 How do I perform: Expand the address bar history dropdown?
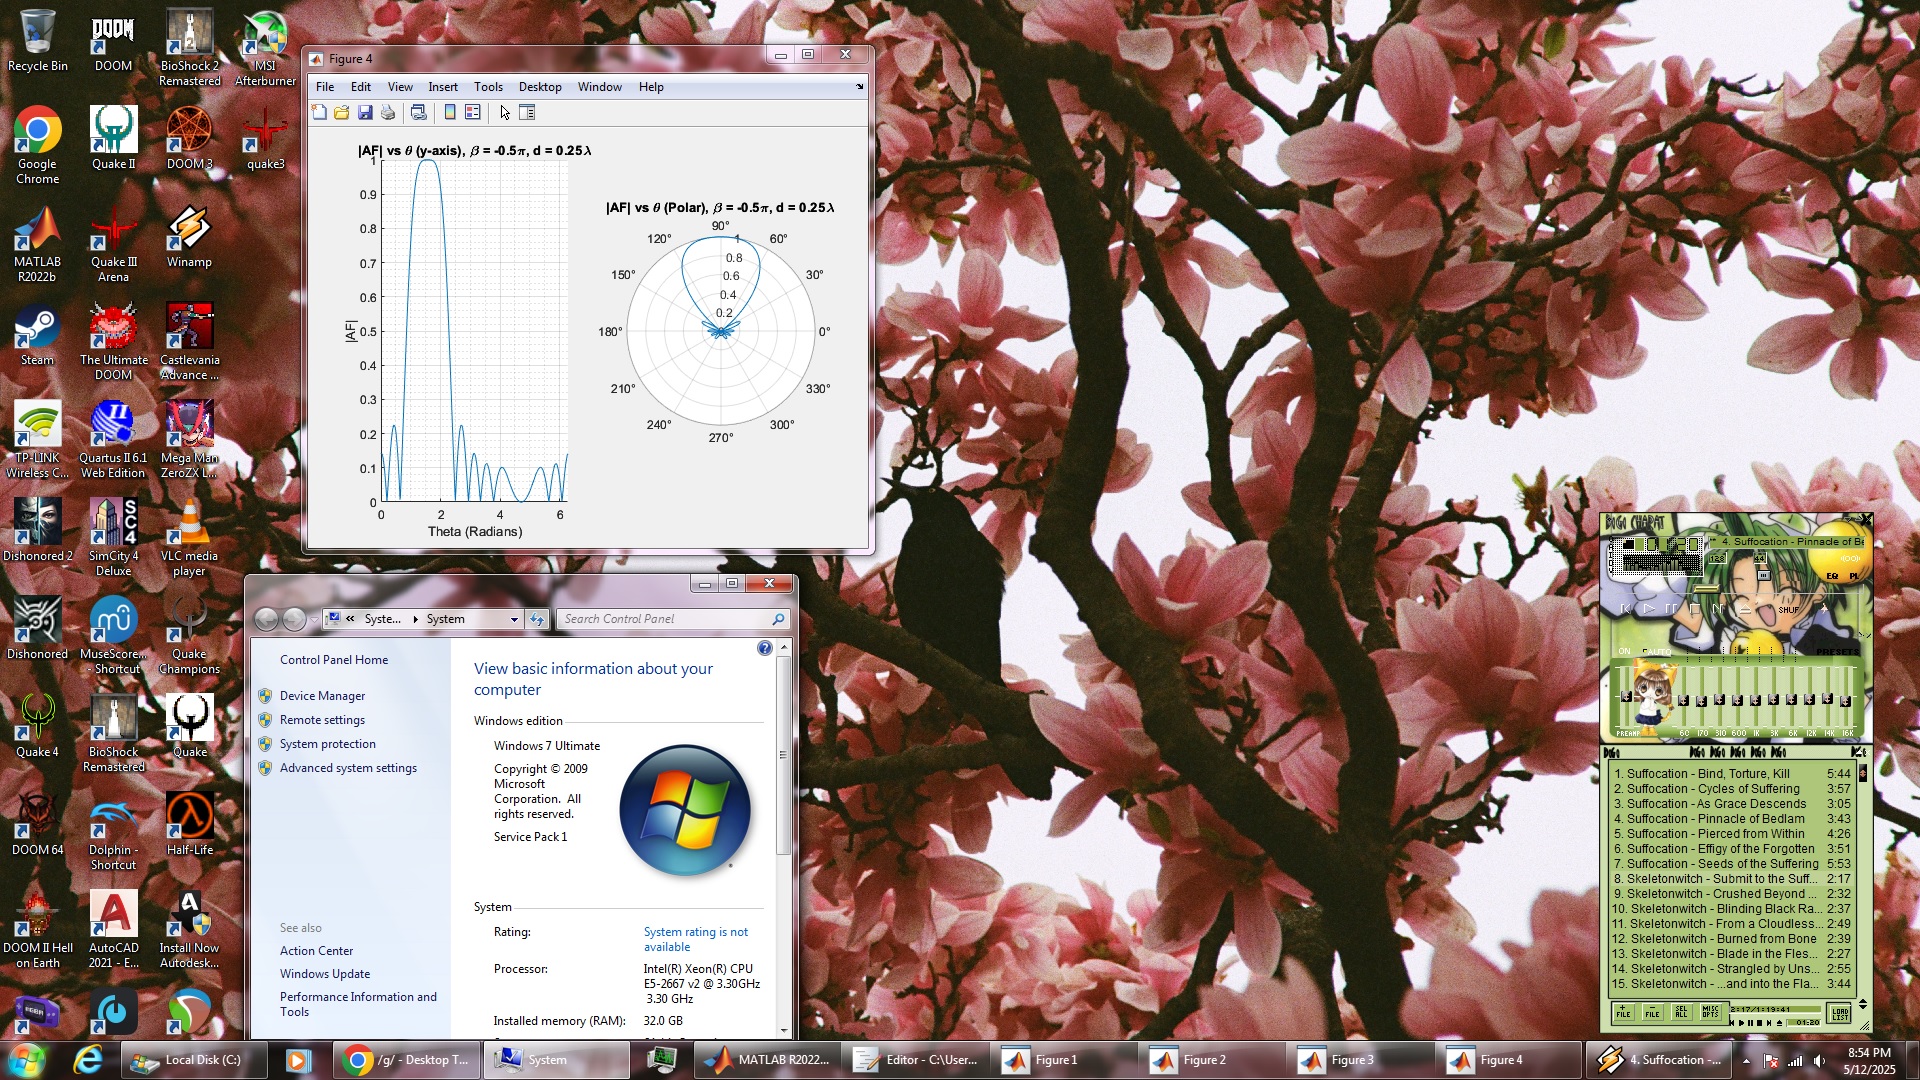tap(514, 620)
